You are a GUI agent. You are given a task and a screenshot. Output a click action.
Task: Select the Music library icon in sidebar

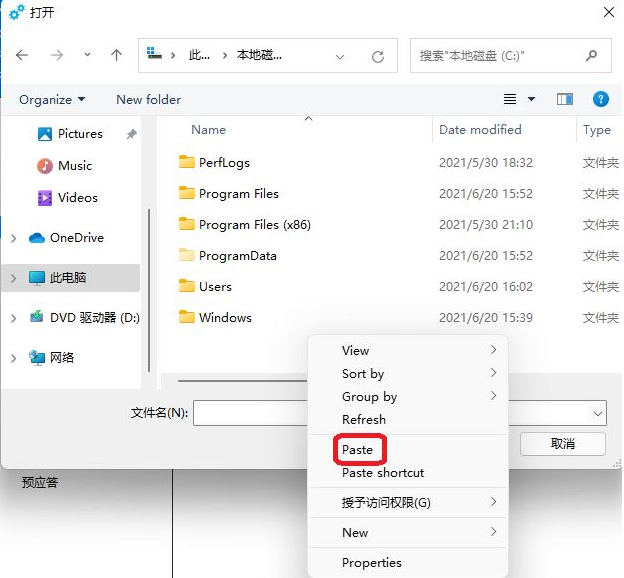45,166
